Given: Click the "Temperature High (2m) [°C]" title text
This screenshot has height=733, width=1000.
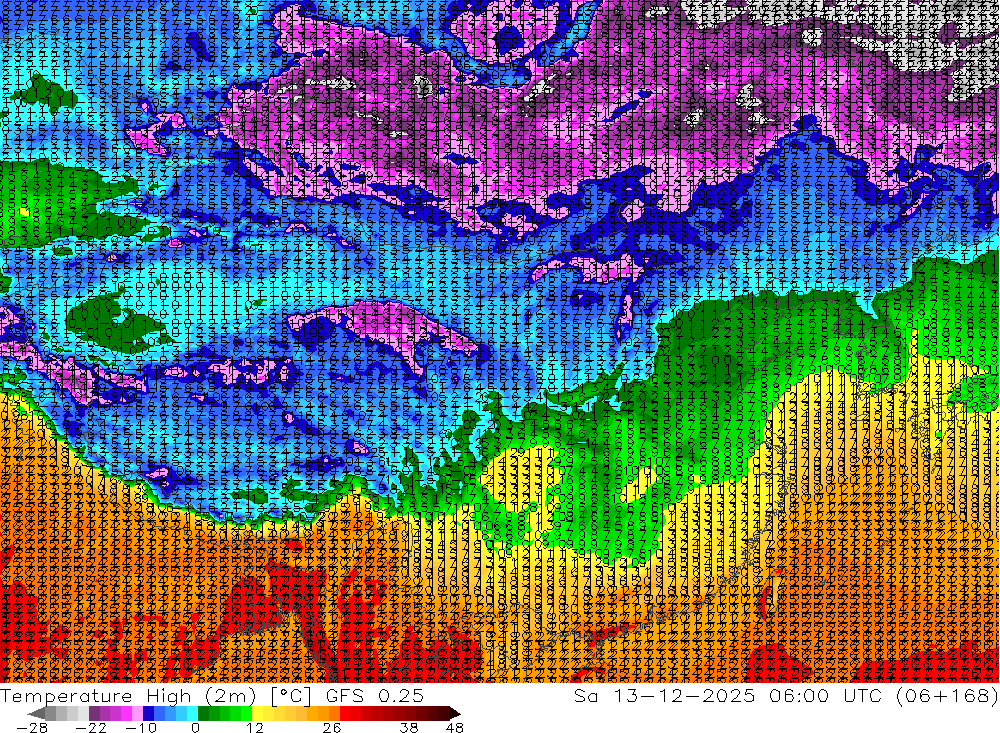Looking at the screenshot, I should pyautogui.click(x=155, y=696).
